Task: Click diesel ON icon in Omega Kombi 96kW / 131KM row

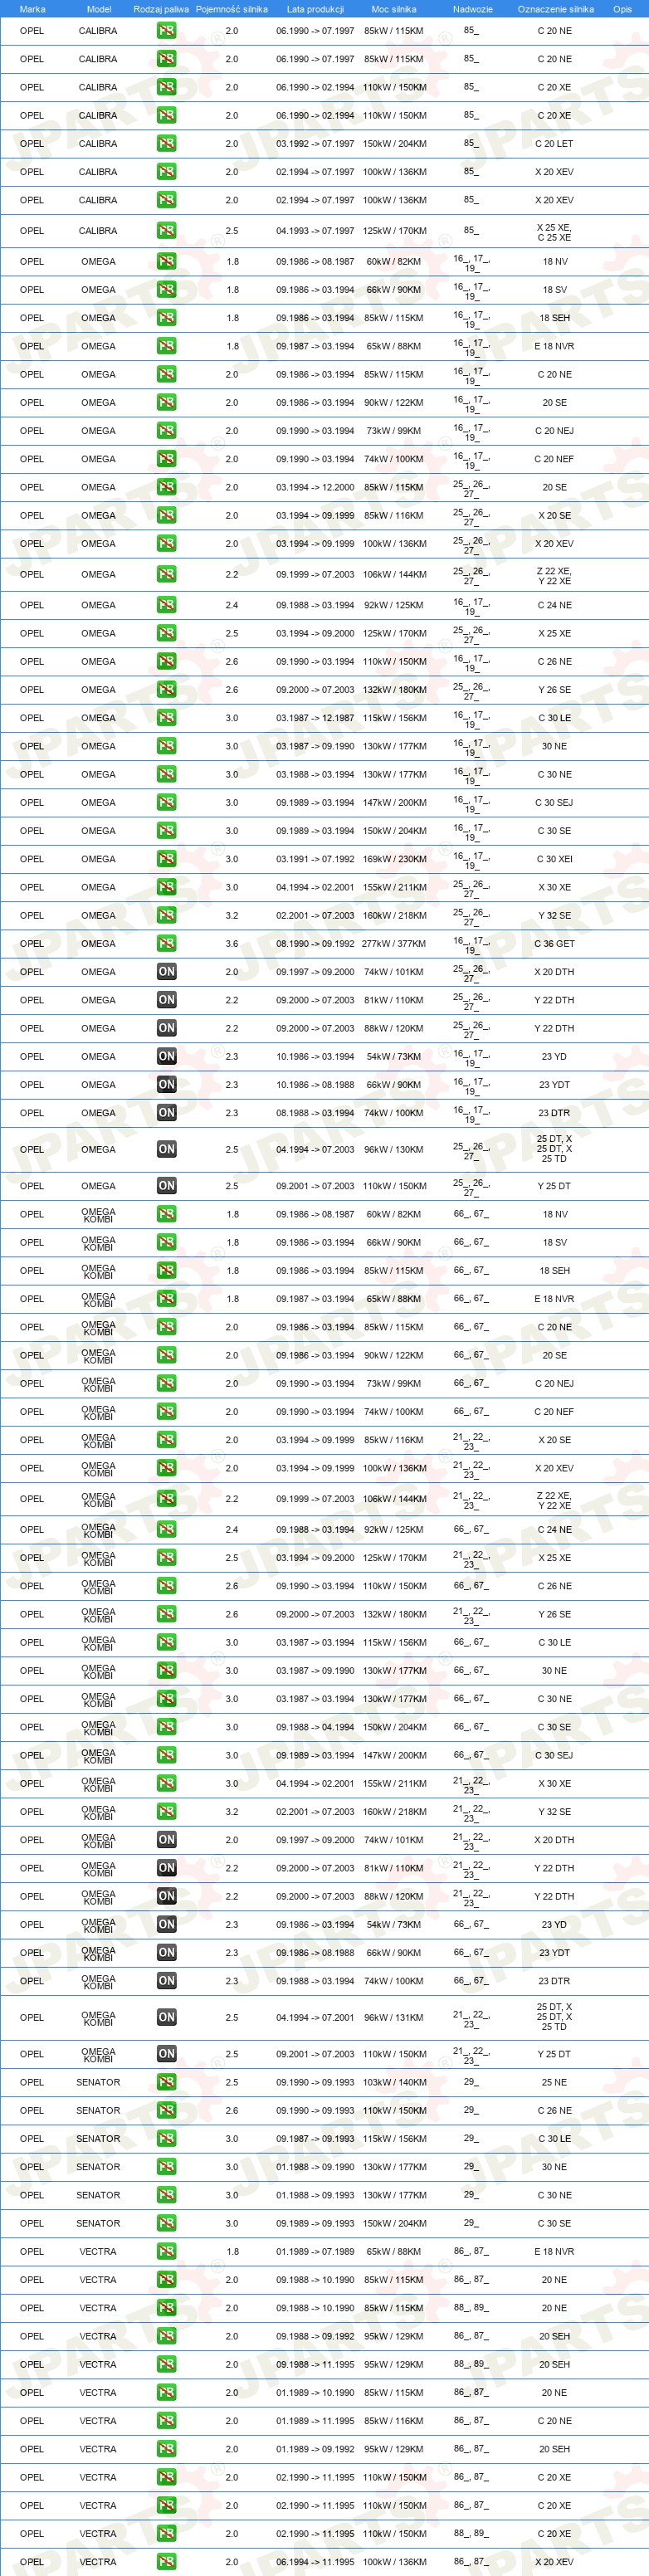Action: 166,2018
